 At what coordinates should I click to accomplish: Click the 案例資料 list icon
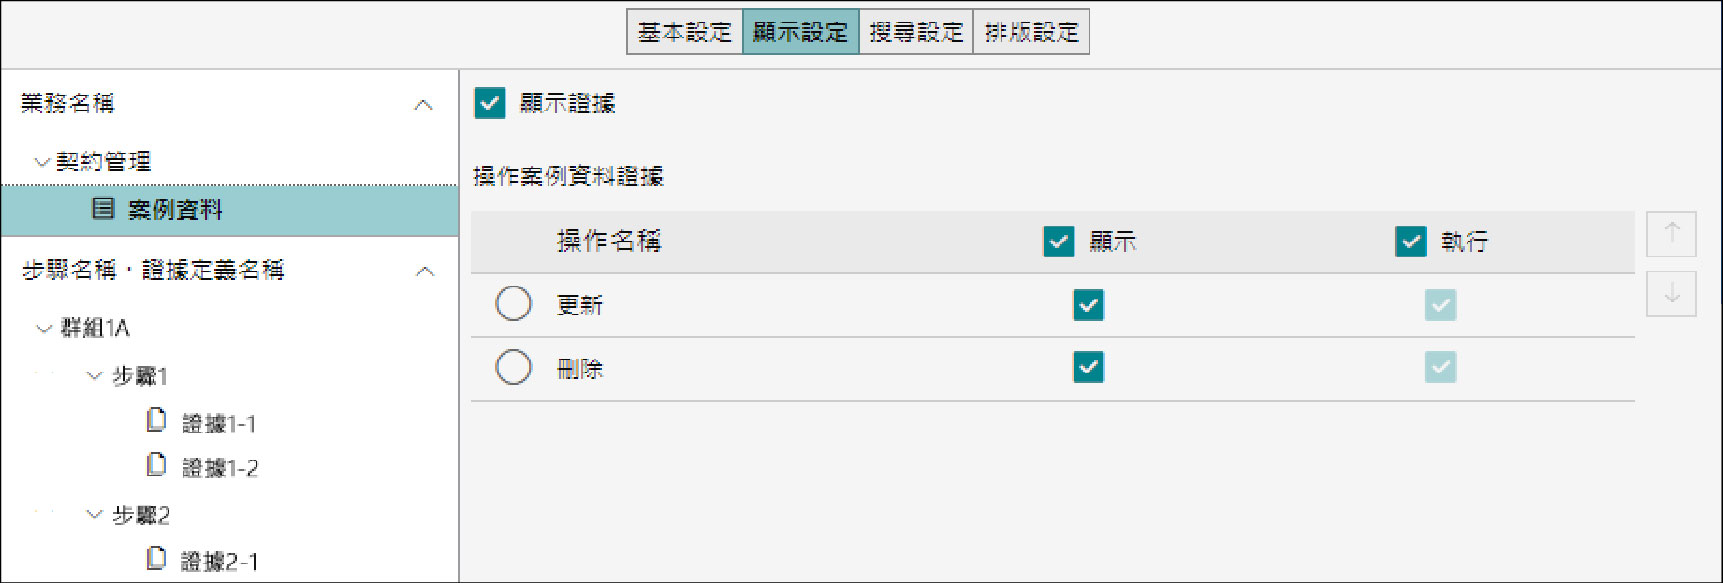tap(103, 209)
